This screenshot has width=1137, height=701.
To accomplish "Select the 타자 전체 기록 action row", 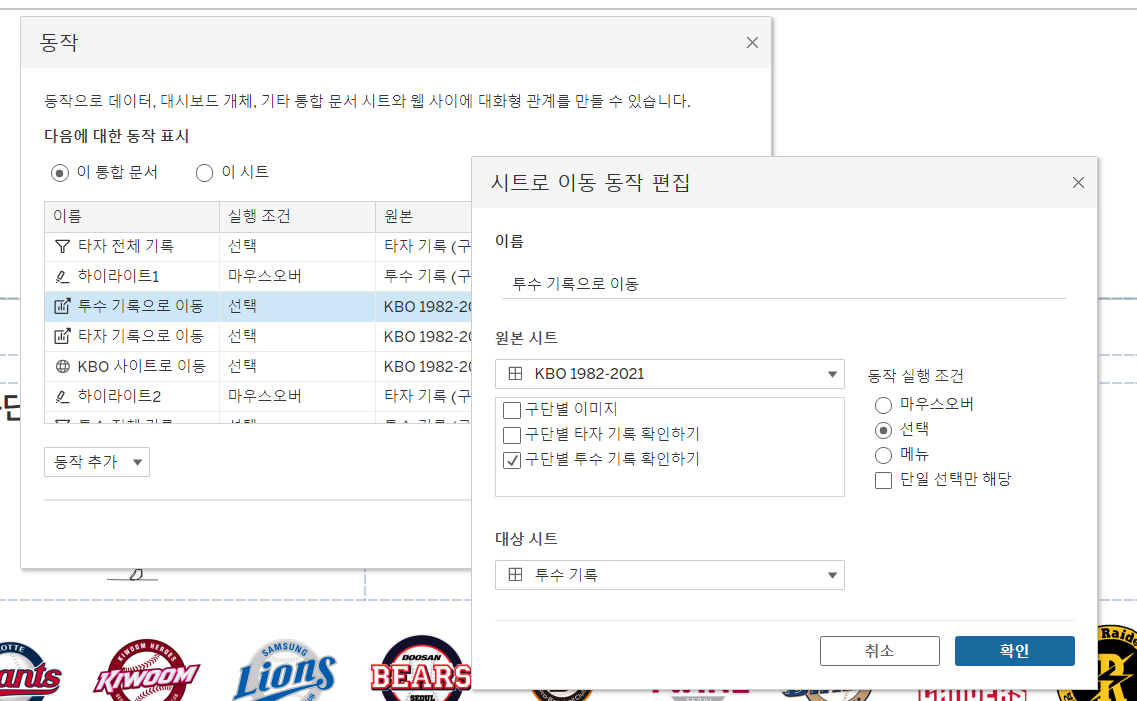I will 258,246.
